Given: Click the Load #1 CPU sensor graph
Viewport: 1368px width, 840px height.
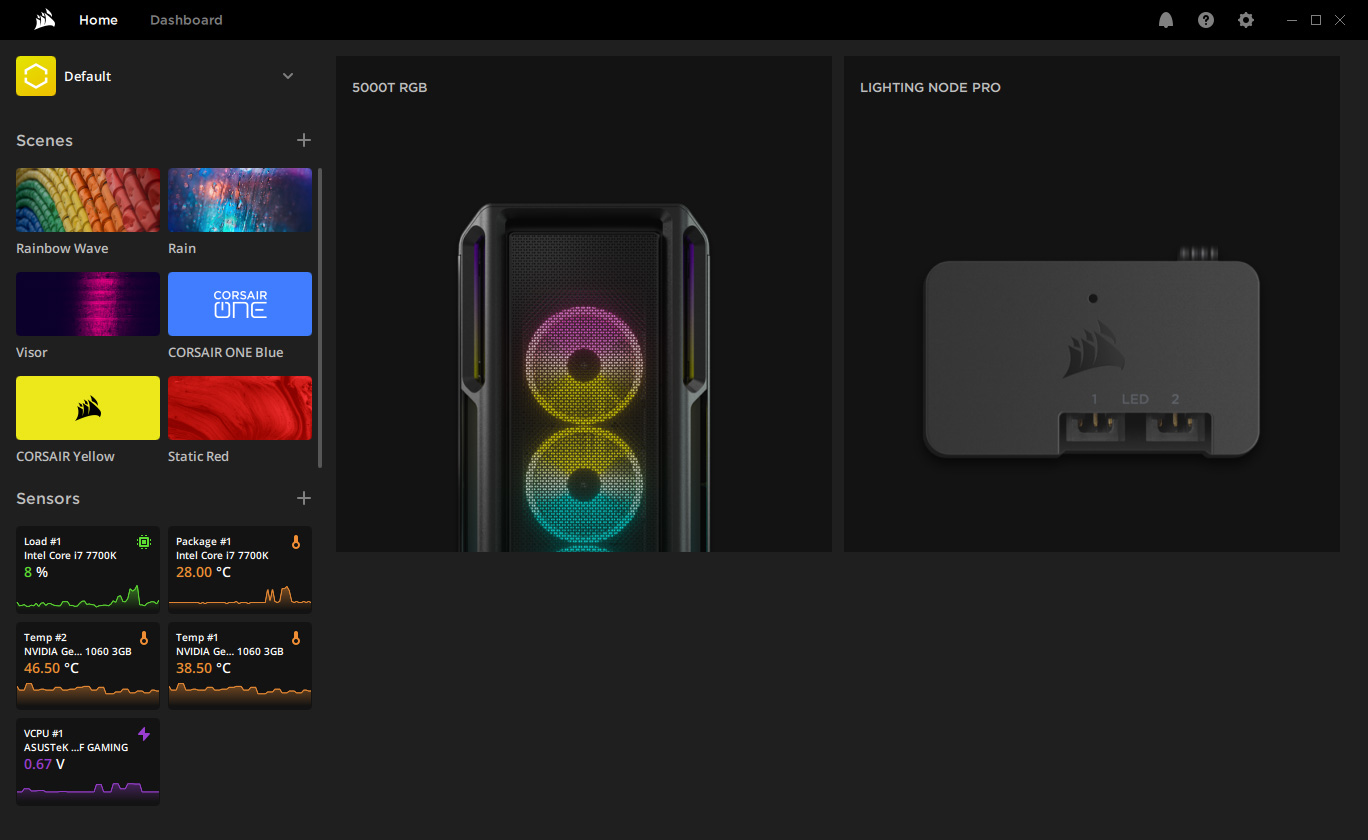Looking at the screenshot, I should 88,596.
